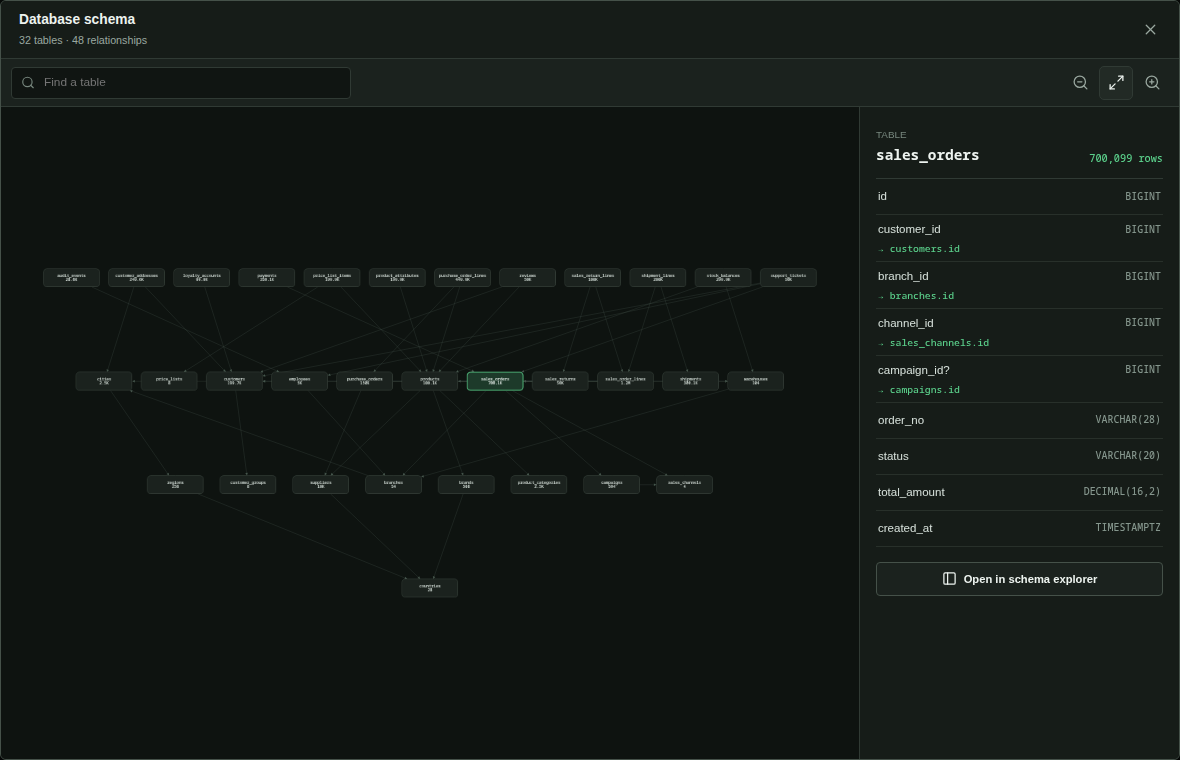The height and width of the screenshot is (760, 1180).
Task: Click the status column row
Action: [1019, 457]
